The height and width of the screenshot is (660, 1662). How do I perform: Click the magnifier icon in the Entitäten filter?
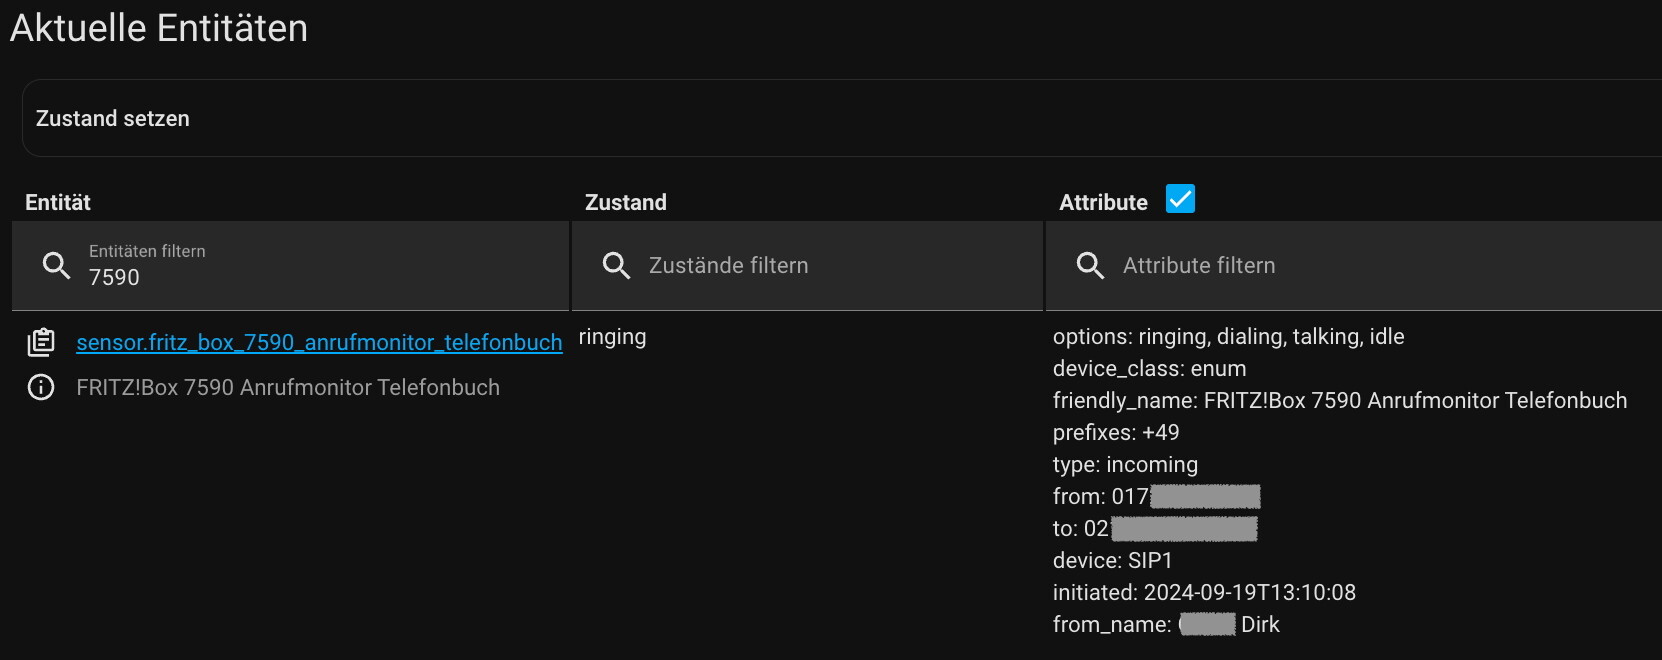56,265
